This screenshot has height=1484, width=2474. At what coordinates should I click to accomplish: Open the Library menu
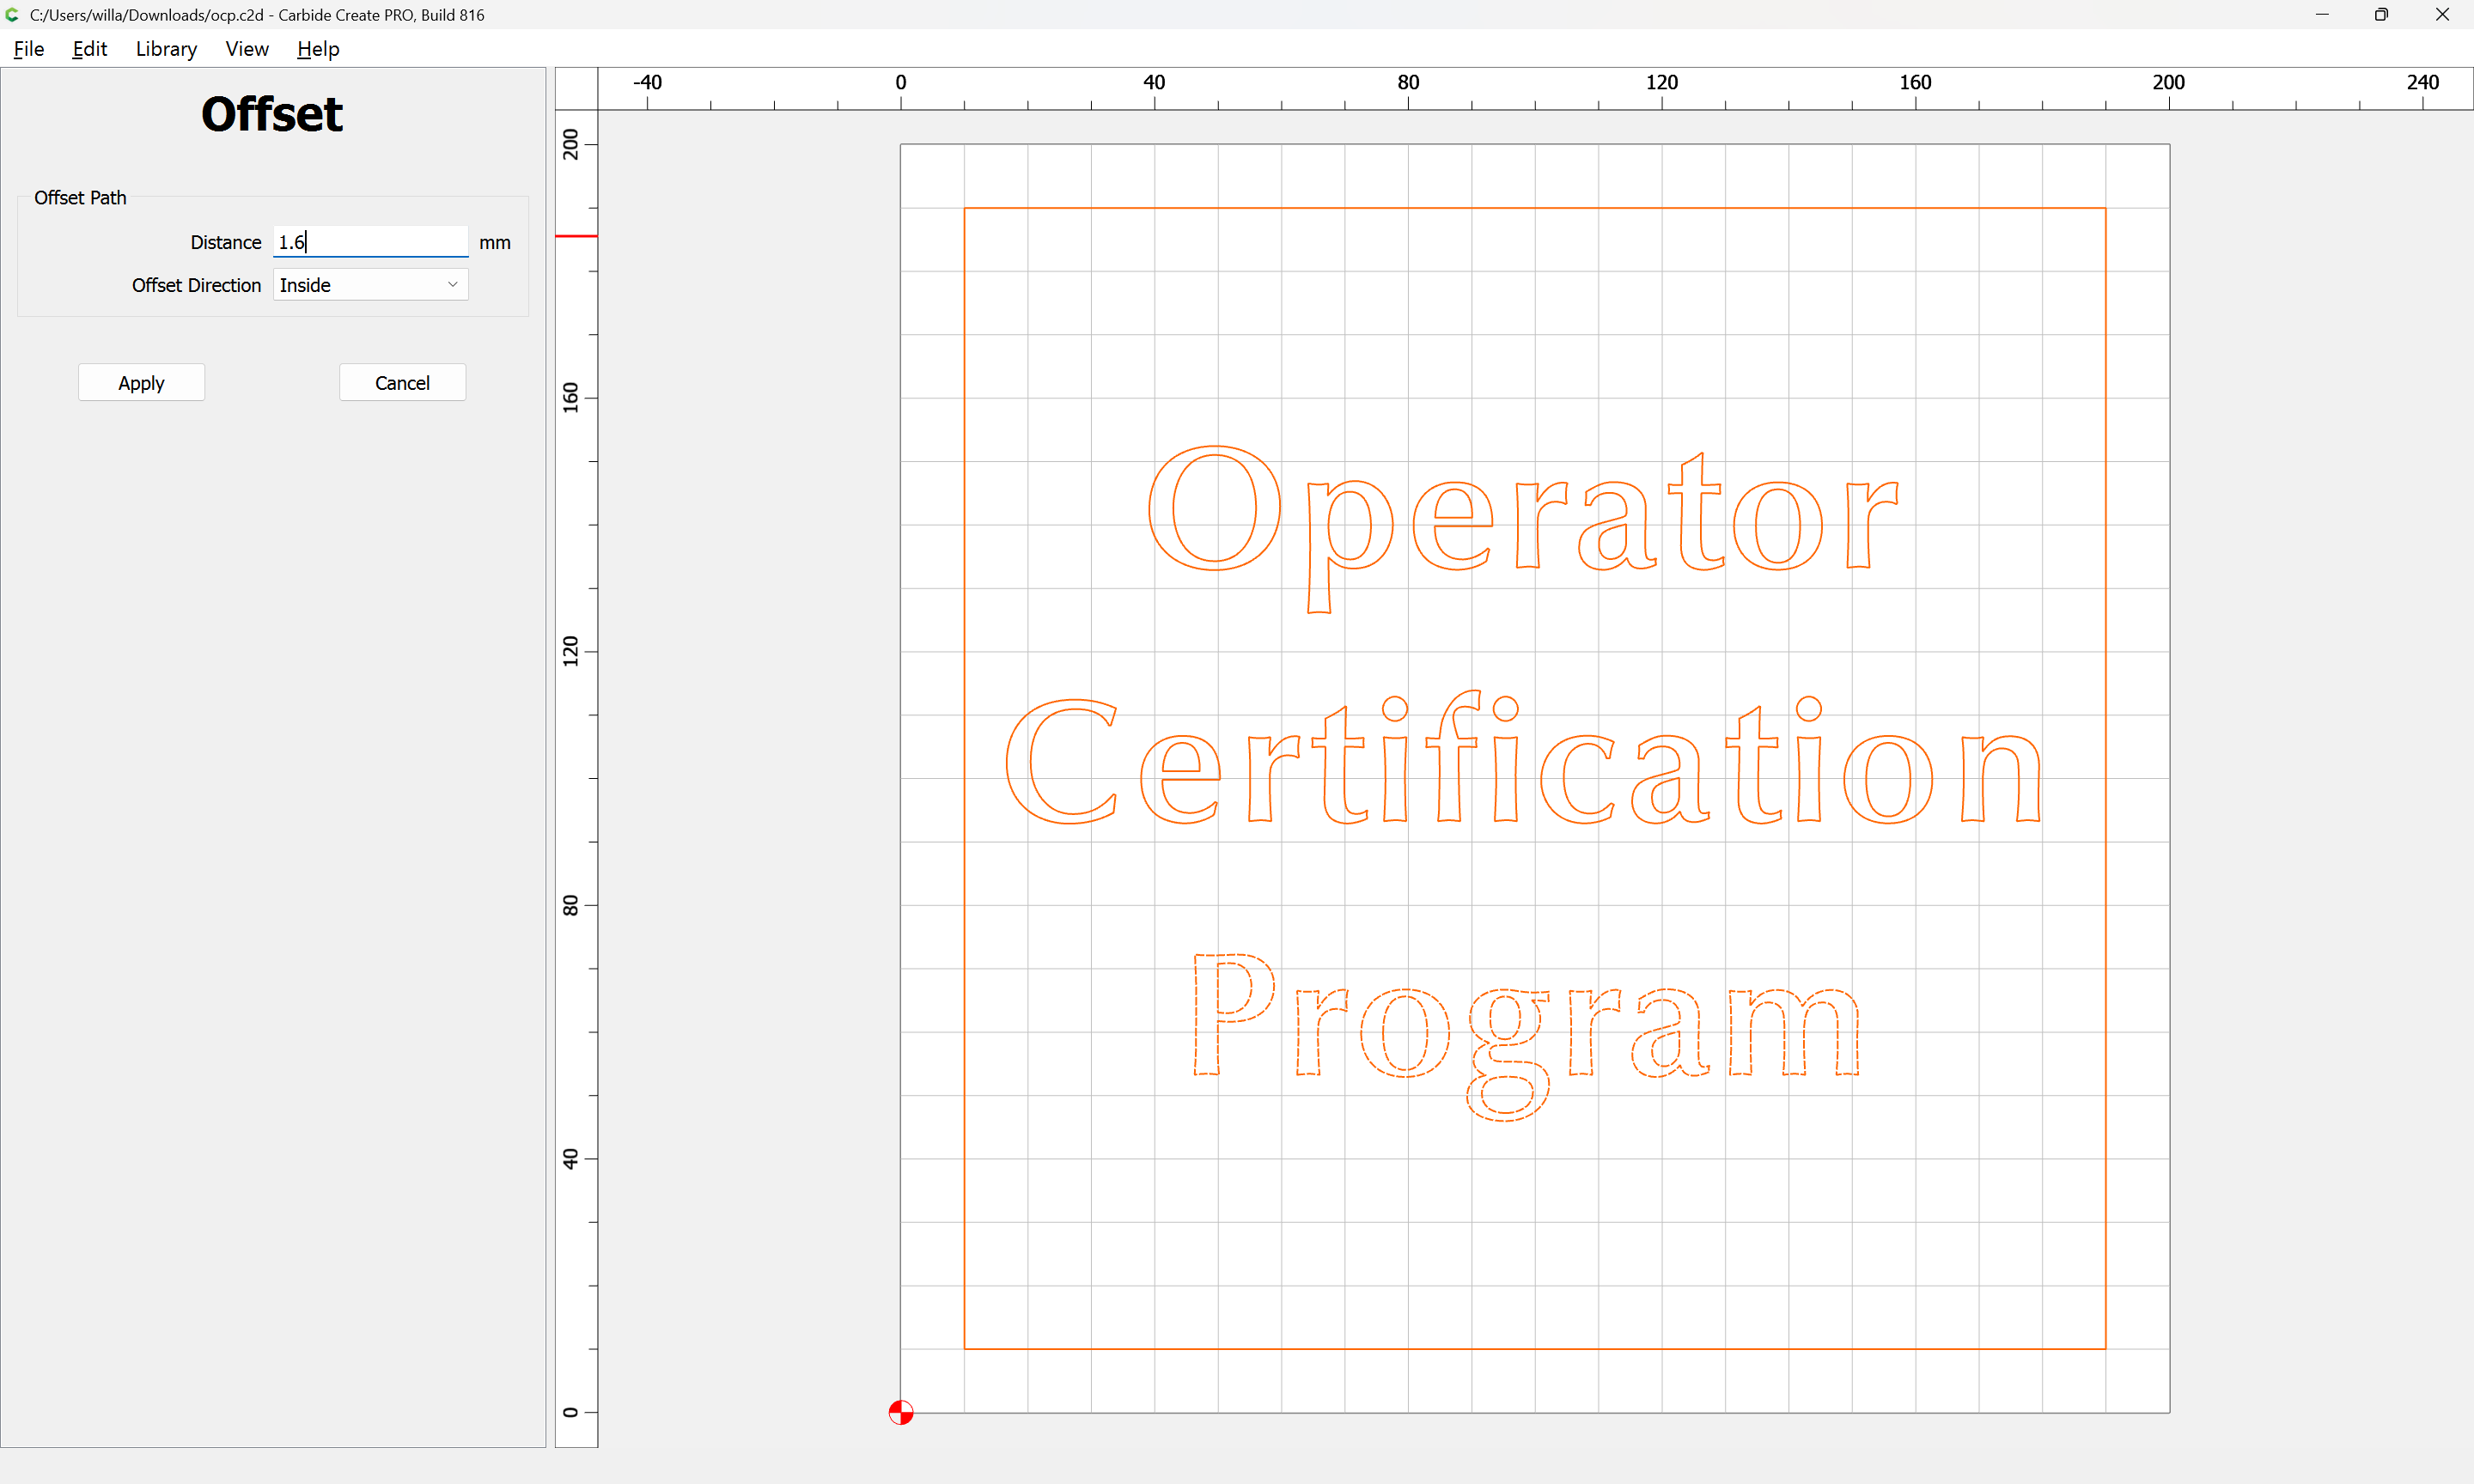166,49
